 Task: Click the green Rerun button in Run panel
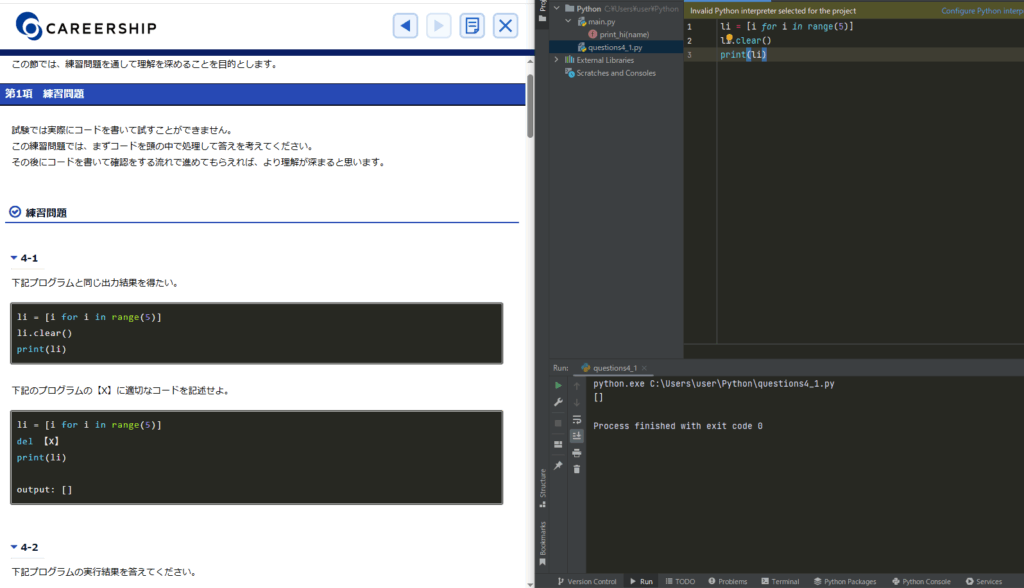[x=558, y=385]
